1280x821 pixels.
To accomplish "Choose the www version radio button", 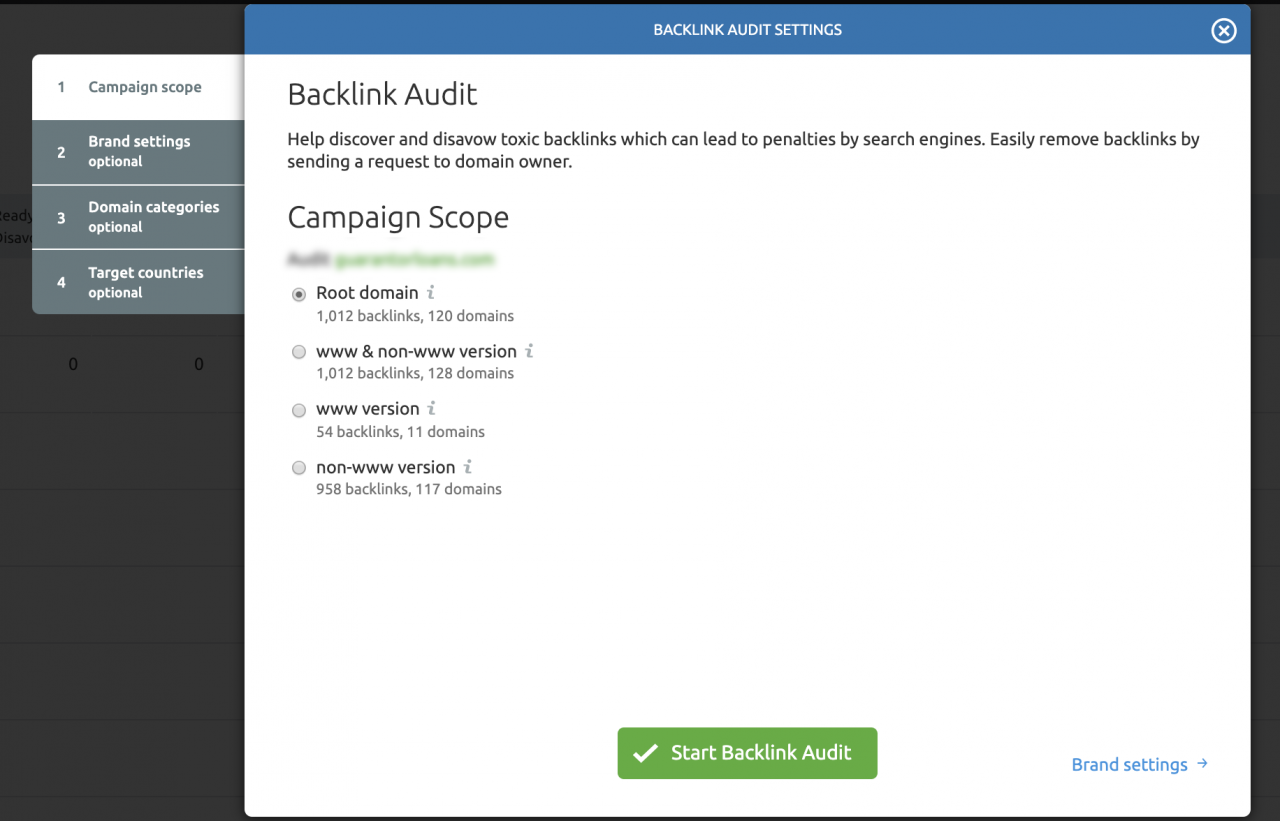I will (299, 410).
